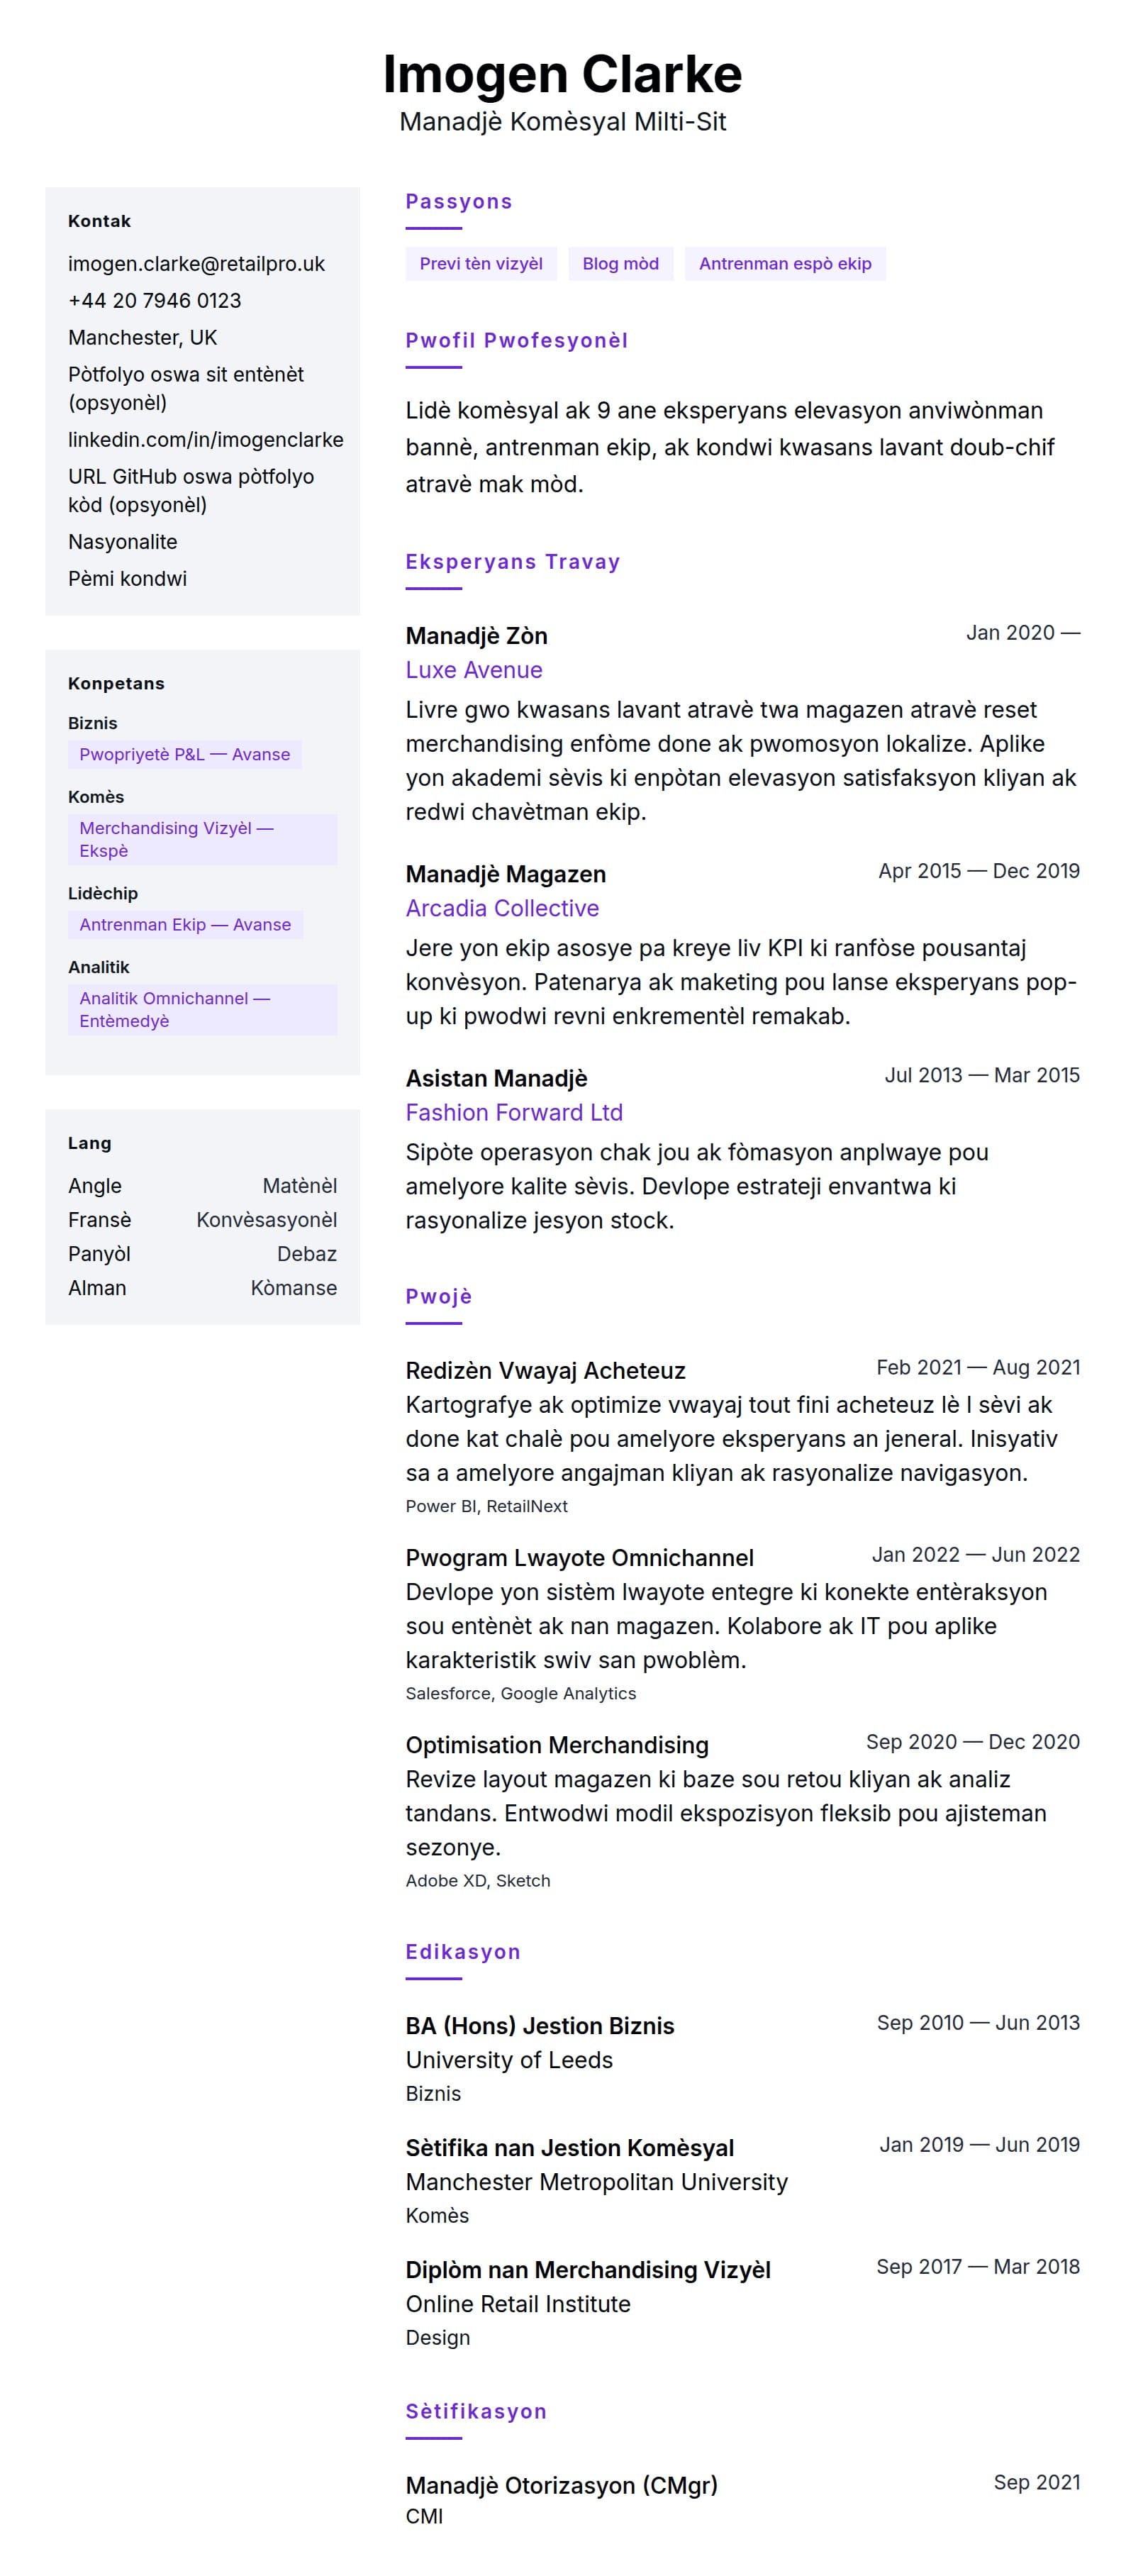This screenshot has width=1126, height=2576.
Task: Click the Manadjè Otorizasyon (CMgr) certification
Action: click(561, 2485)
